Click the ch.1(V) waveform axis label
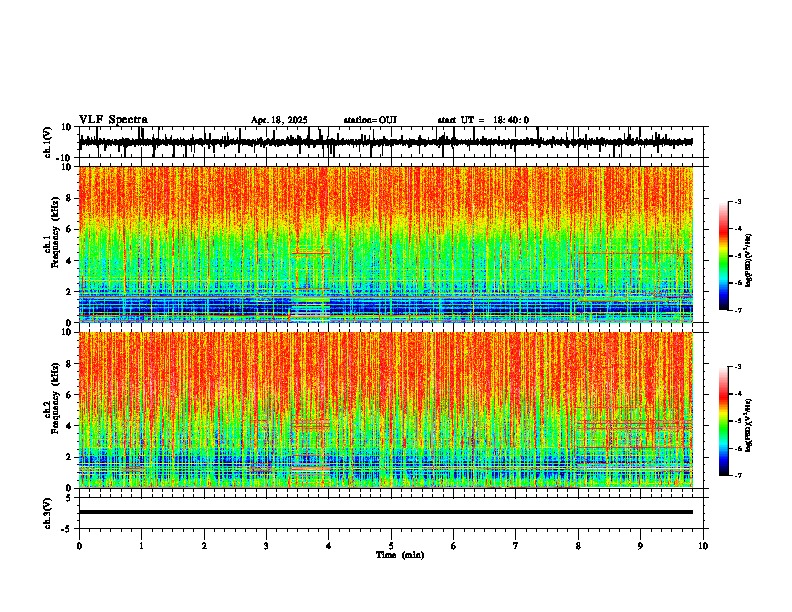 point(47,142)
